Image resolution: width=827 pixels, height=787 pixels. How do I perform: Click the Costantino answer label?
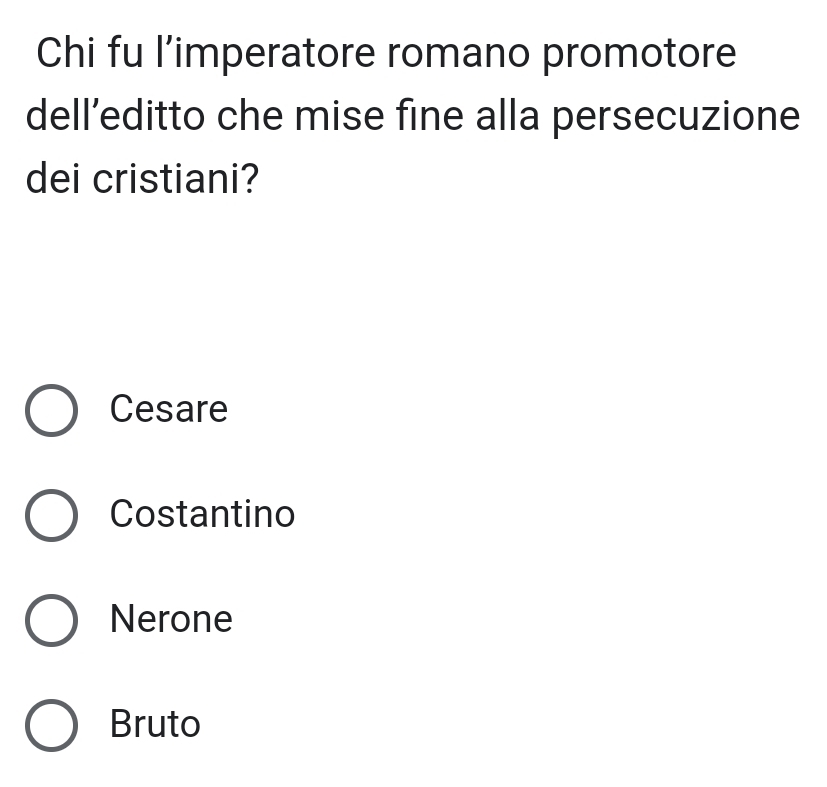point(203,514)
